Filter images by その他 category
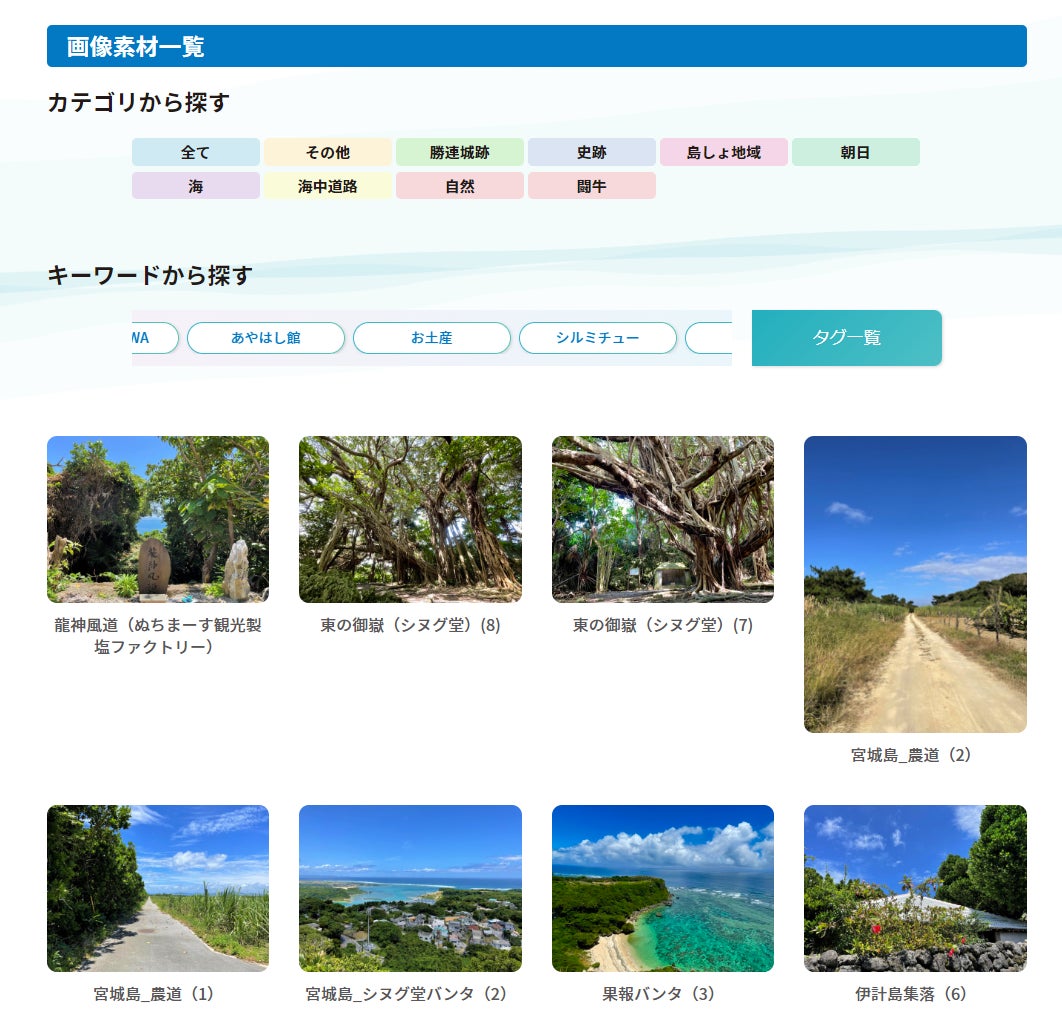Screen dimensions: 1062x1028 328,151
